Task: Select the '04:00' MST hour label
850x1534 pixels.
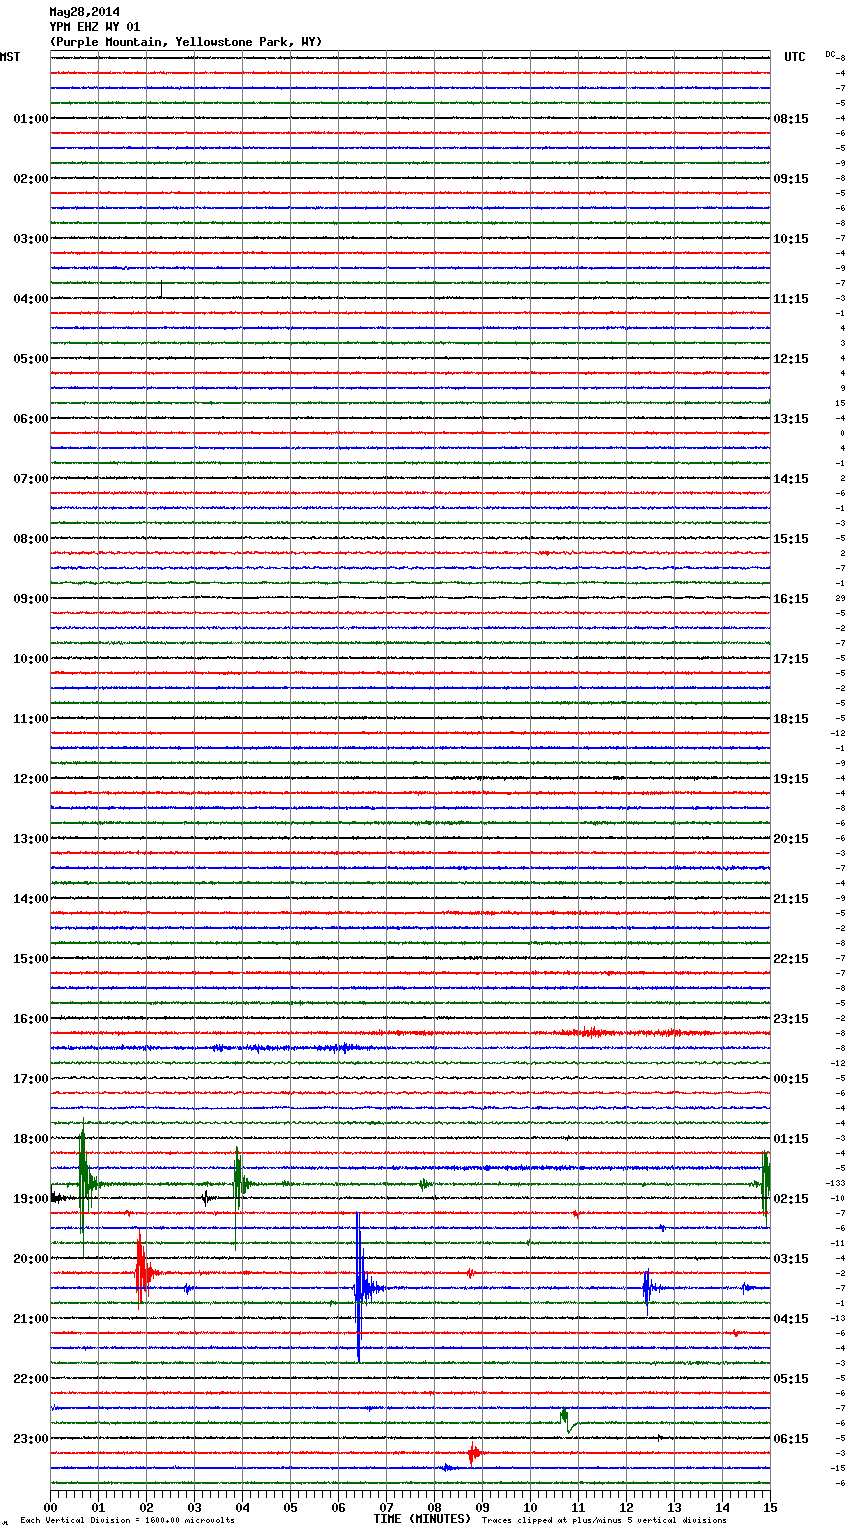Action: point(31,299)
